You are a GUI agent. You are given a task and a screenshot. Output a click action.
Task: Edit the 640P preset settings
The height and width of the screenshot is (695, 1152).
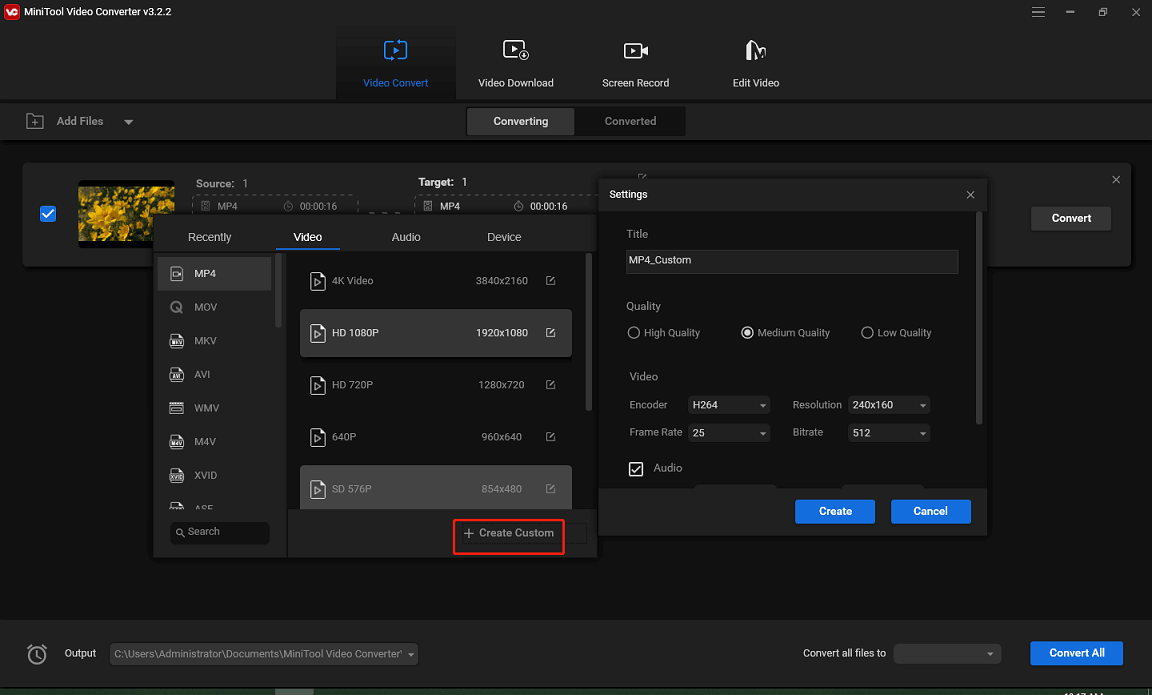[550, 436]
